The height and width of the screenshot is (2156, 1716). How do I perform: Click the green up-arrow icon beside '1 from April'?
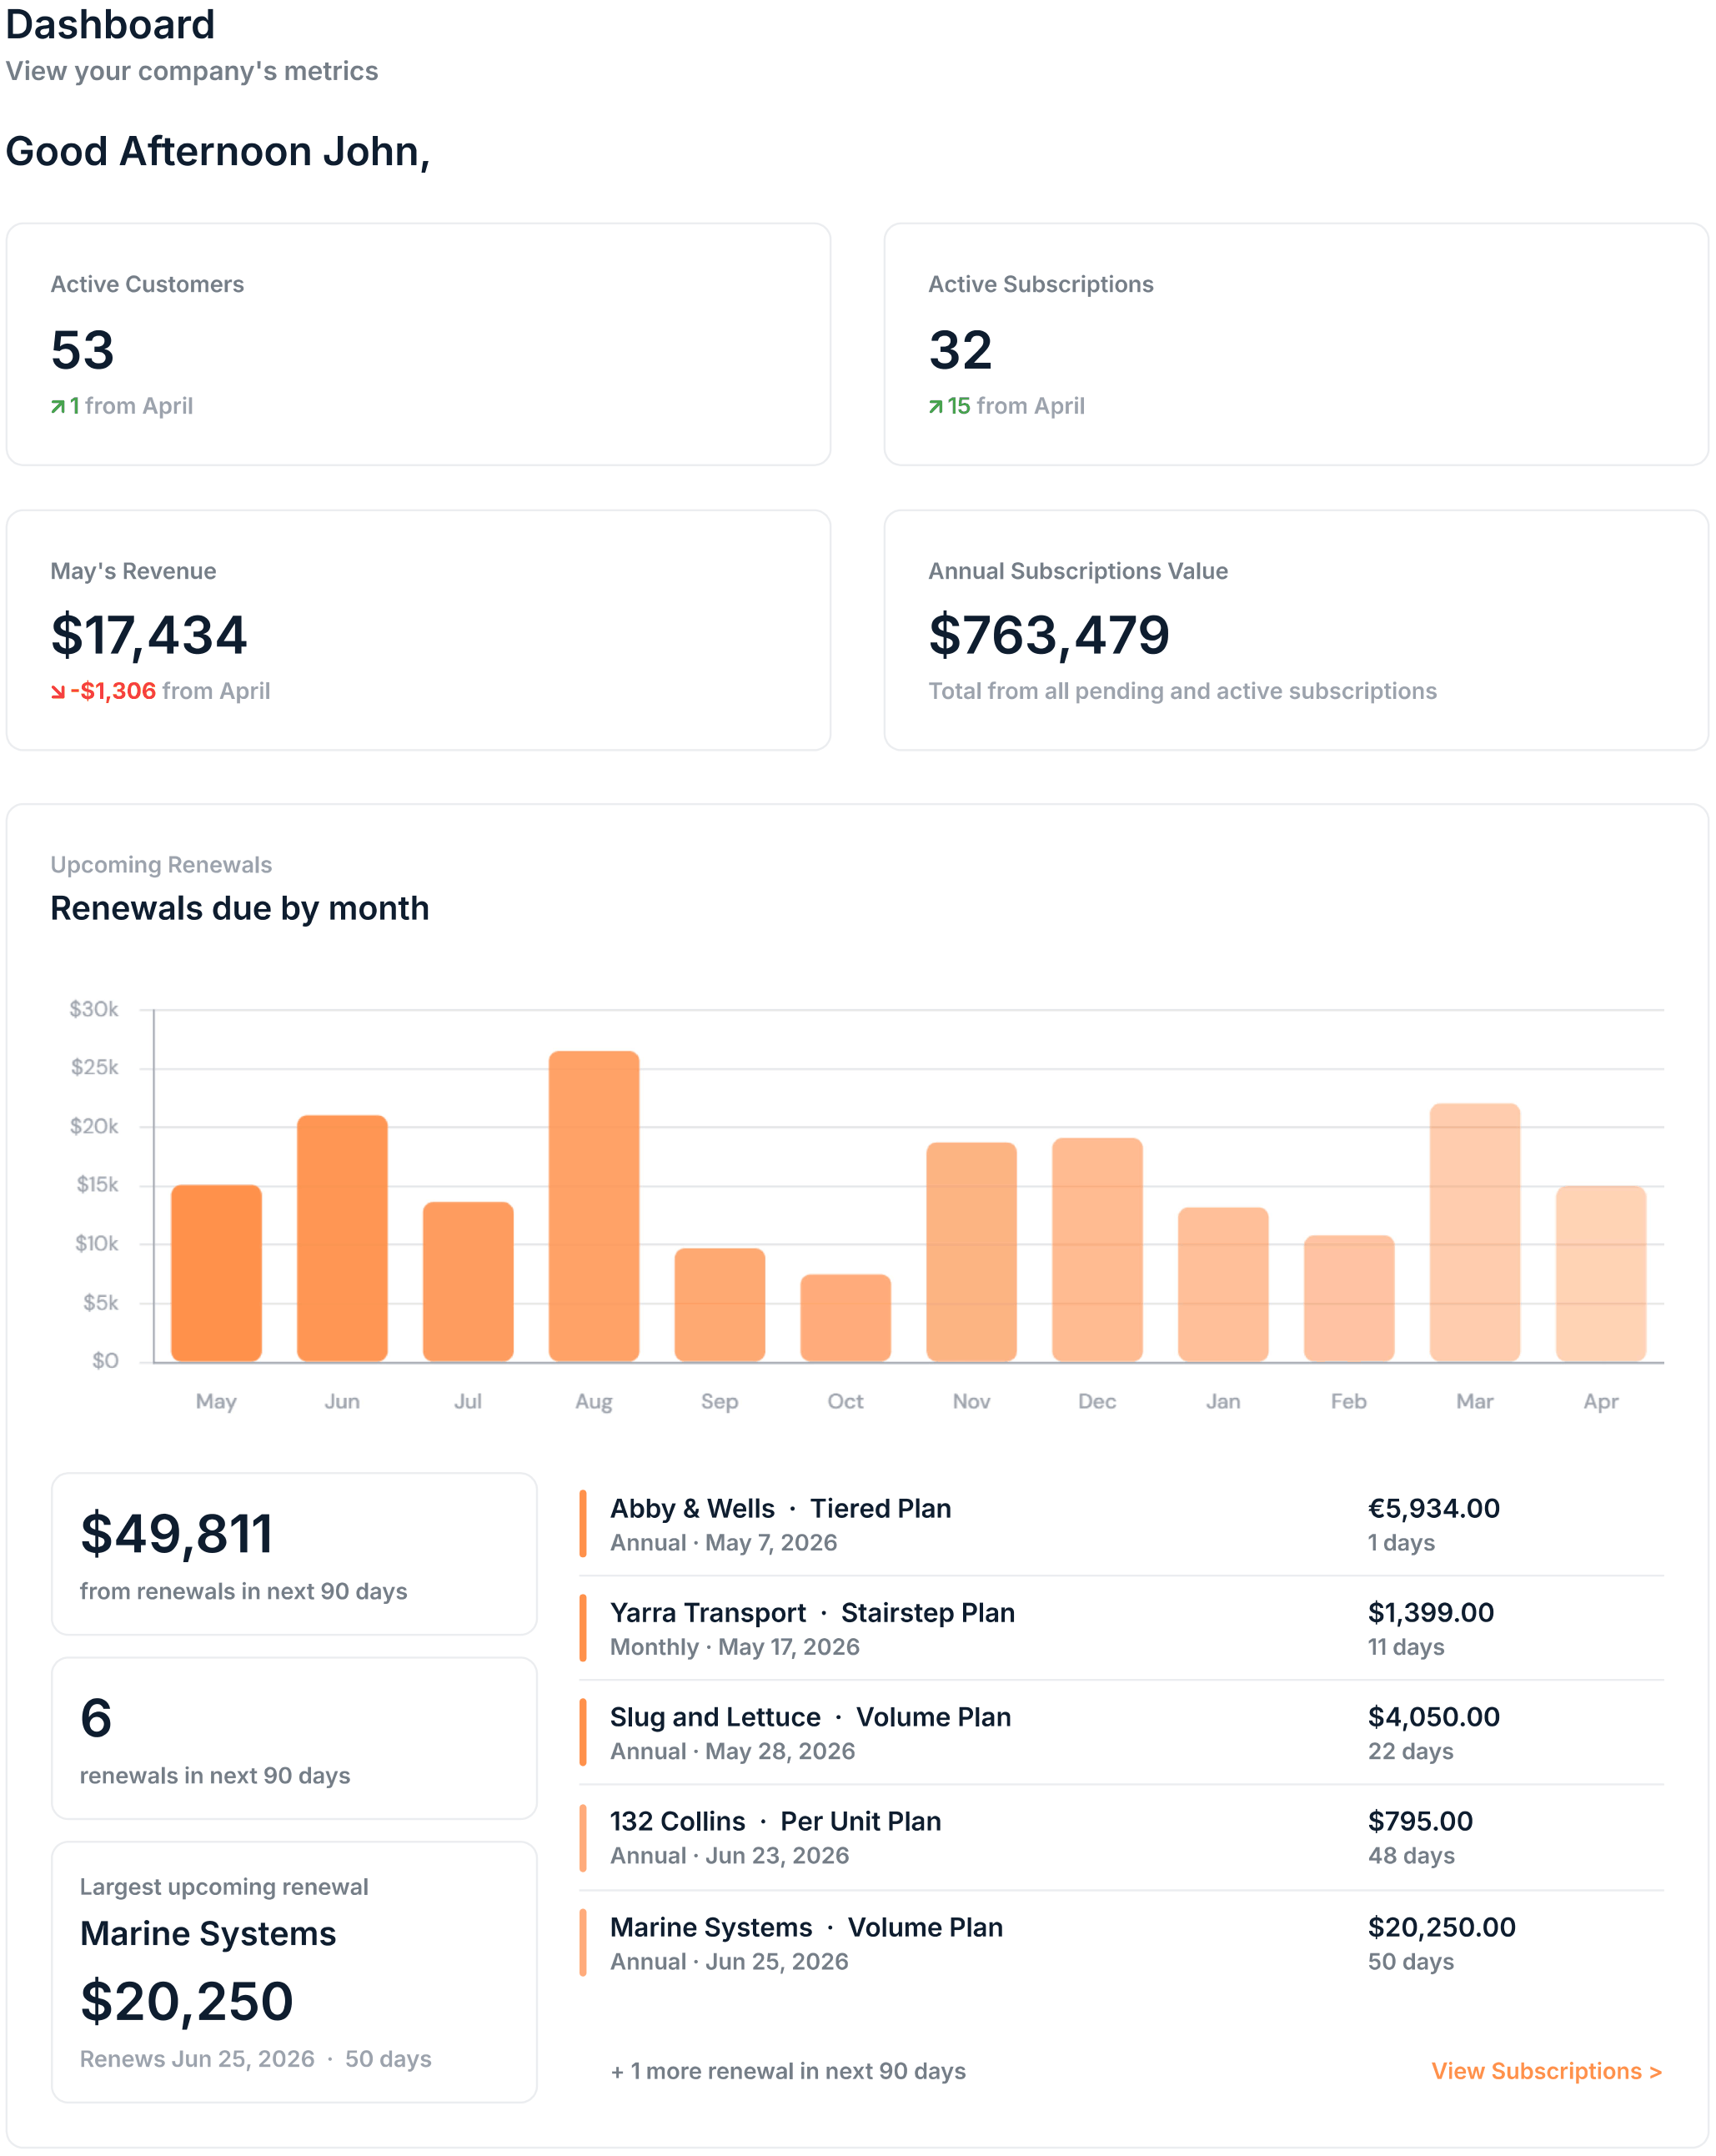click(58, 406)
